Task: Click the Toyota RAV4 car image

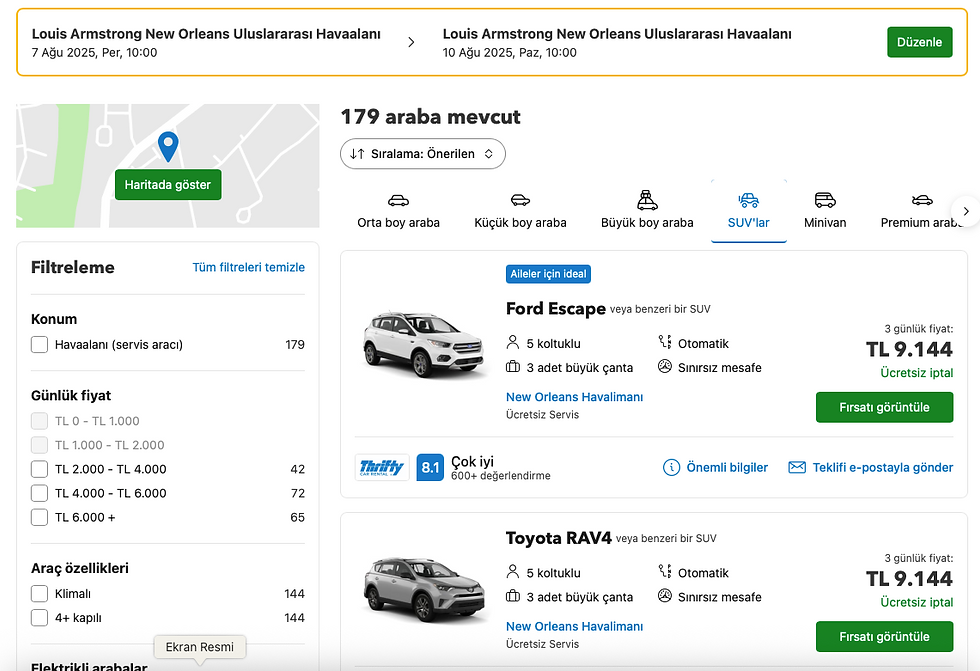Action: point(424,589)
